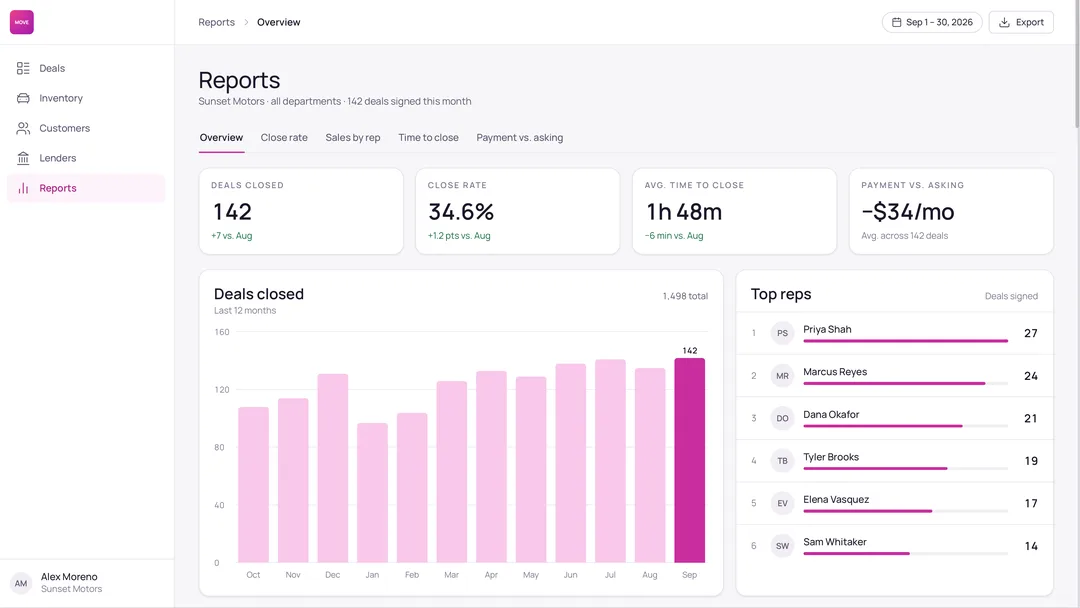Click the Jul bar in the chart
Viewport: 1080px width, 608px height.
610,461
